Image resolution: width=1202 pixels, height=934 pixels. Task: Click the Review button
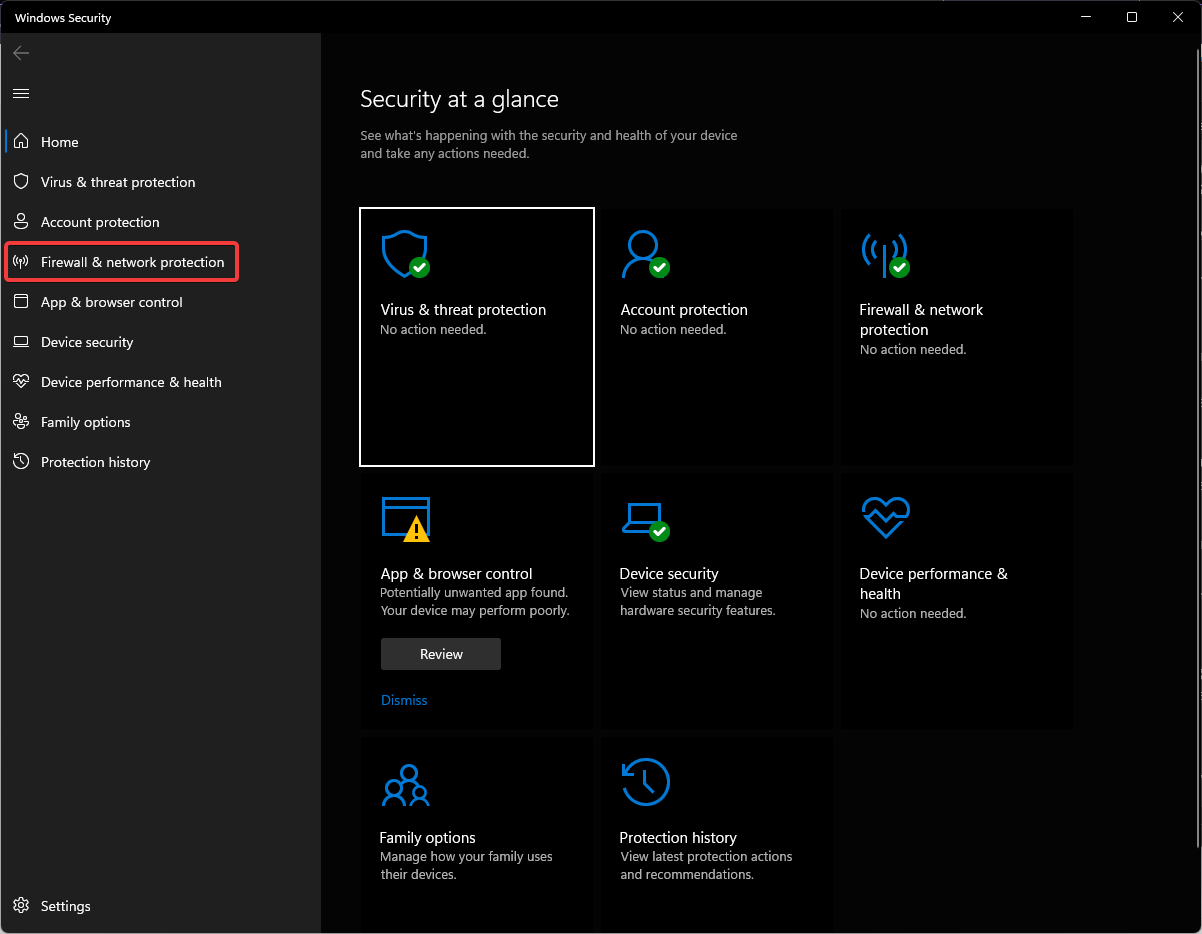tap(441, 654)
